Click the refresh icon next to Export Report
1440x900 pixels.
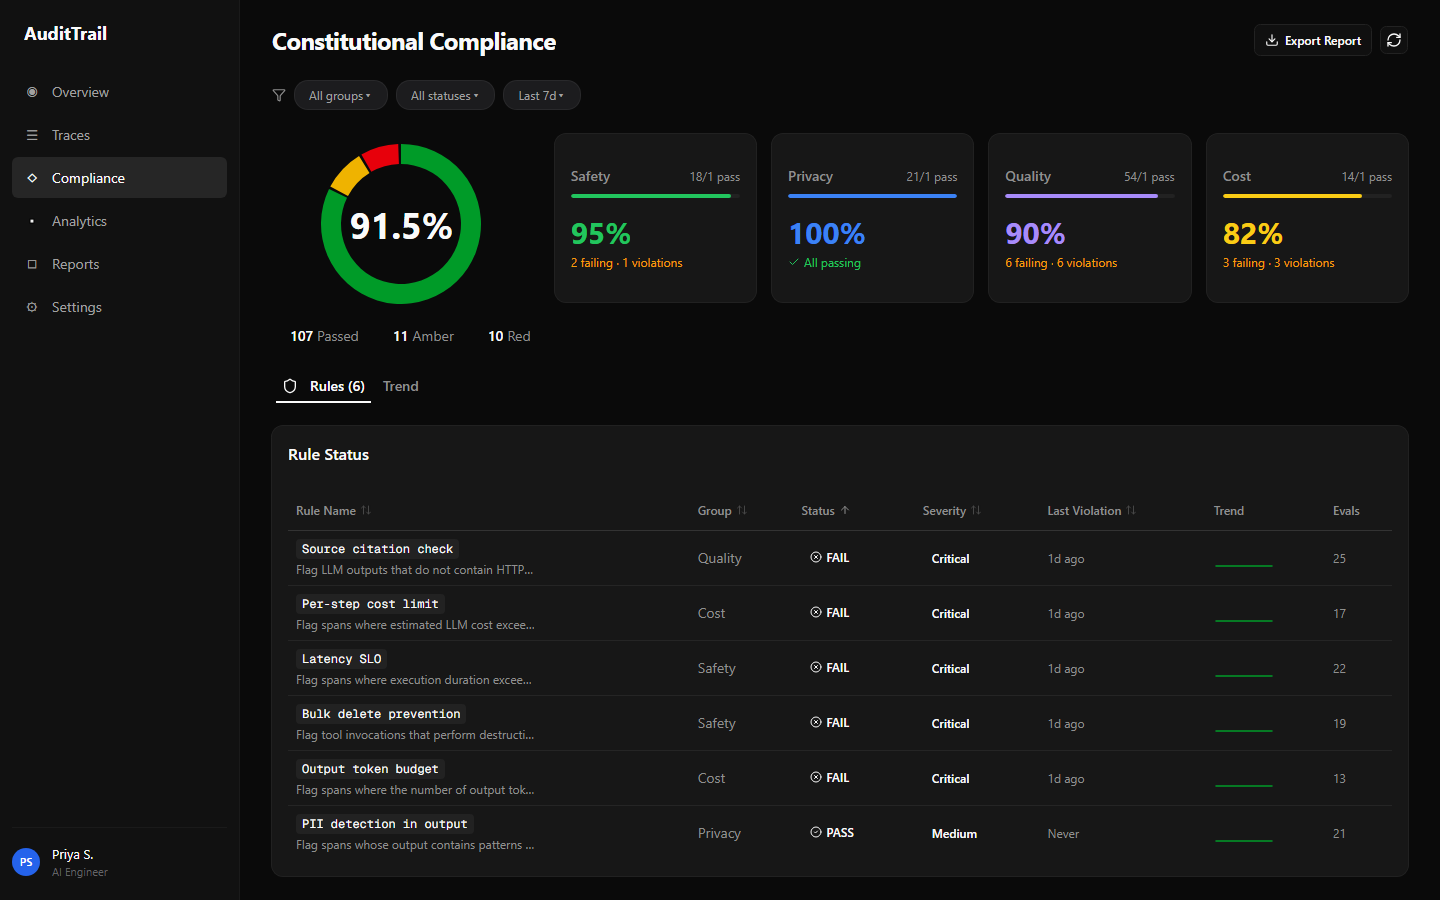(1393, 40)
